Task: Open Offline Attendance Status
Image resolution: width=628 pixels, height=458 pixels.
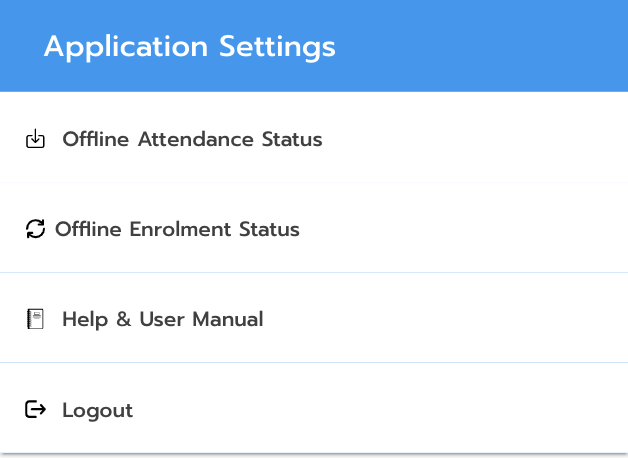Action: (x=192, y=139)
